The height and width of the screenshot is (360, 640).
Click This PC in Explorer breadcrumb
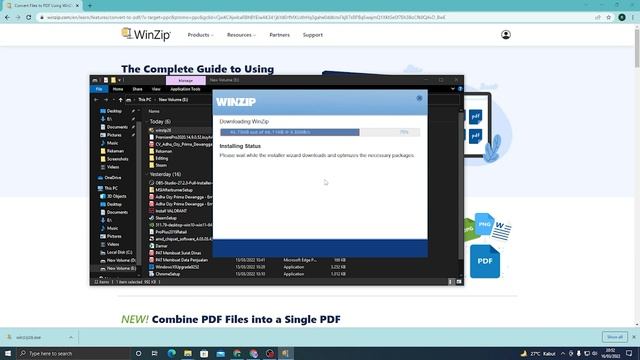144,100
